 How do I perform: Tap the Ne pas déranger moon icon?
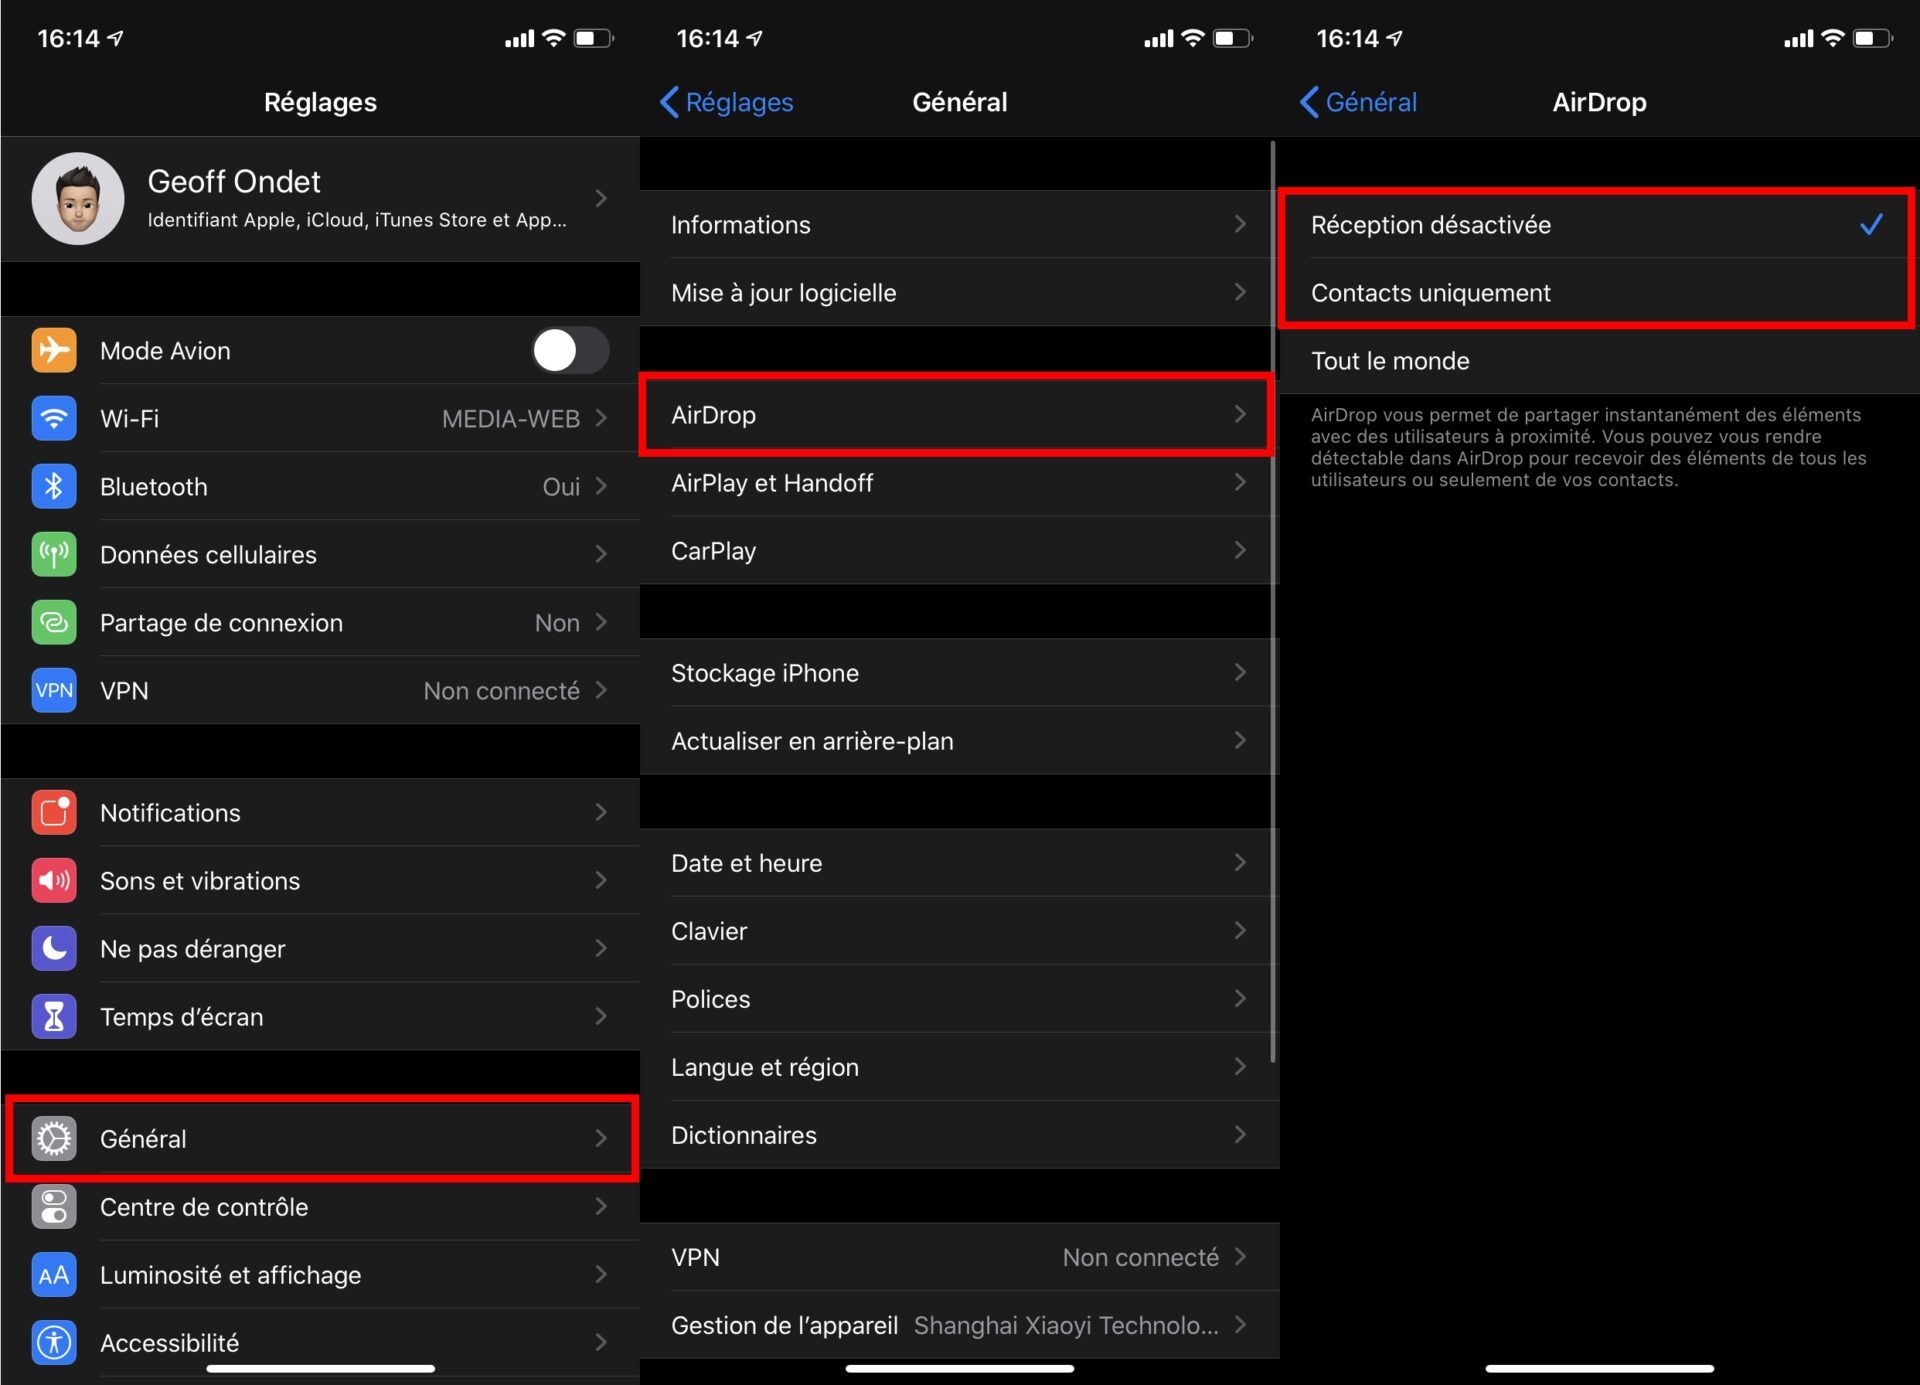pyautogui.click(x=54, y=948)
